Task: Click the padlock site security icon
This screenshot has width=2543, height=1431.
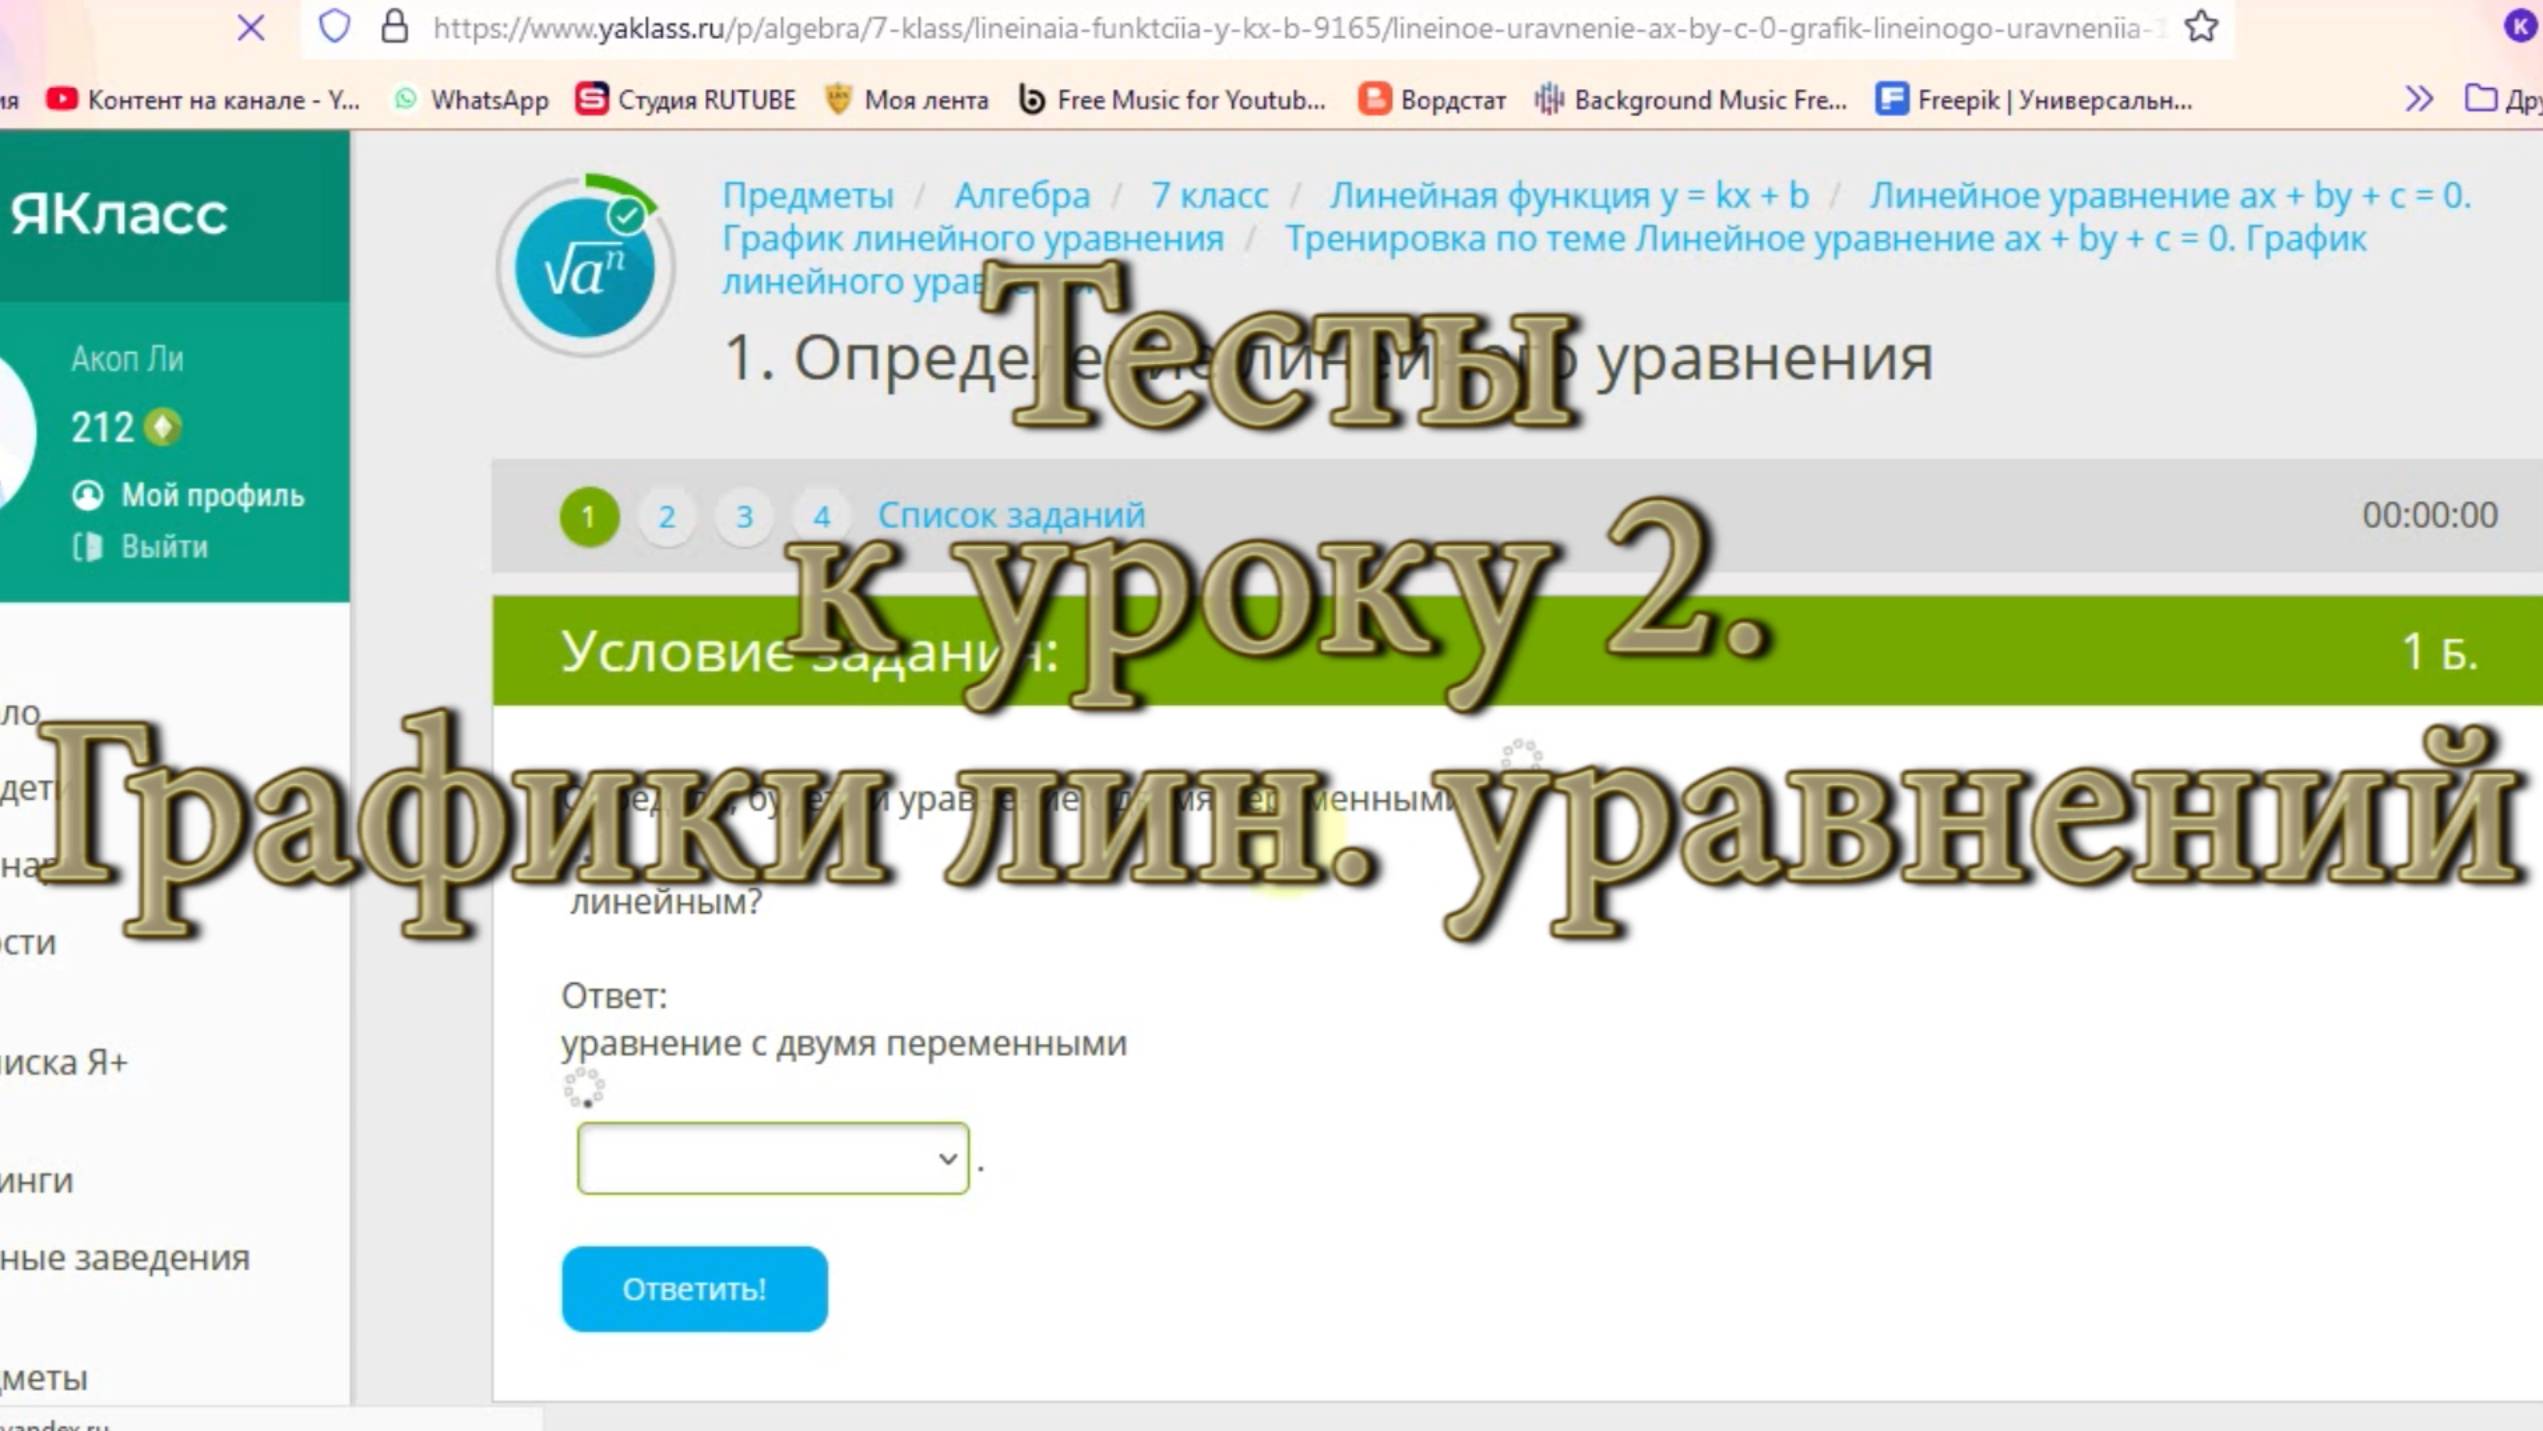Action: coord(395,27)
